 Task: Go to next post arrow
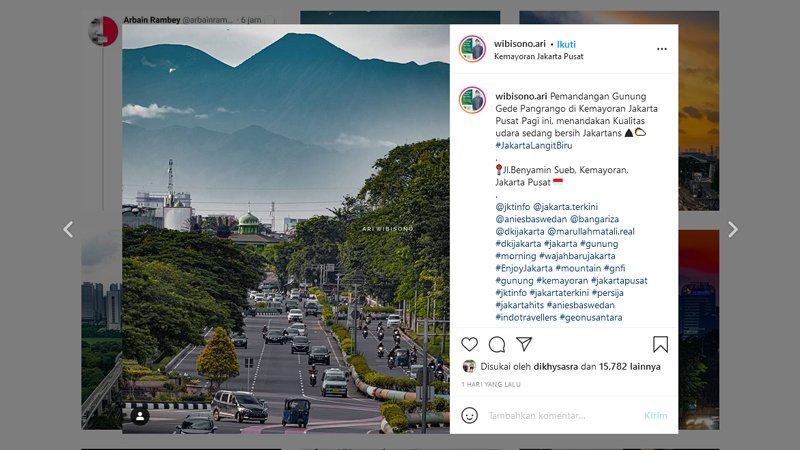click(x=732, y=229)
